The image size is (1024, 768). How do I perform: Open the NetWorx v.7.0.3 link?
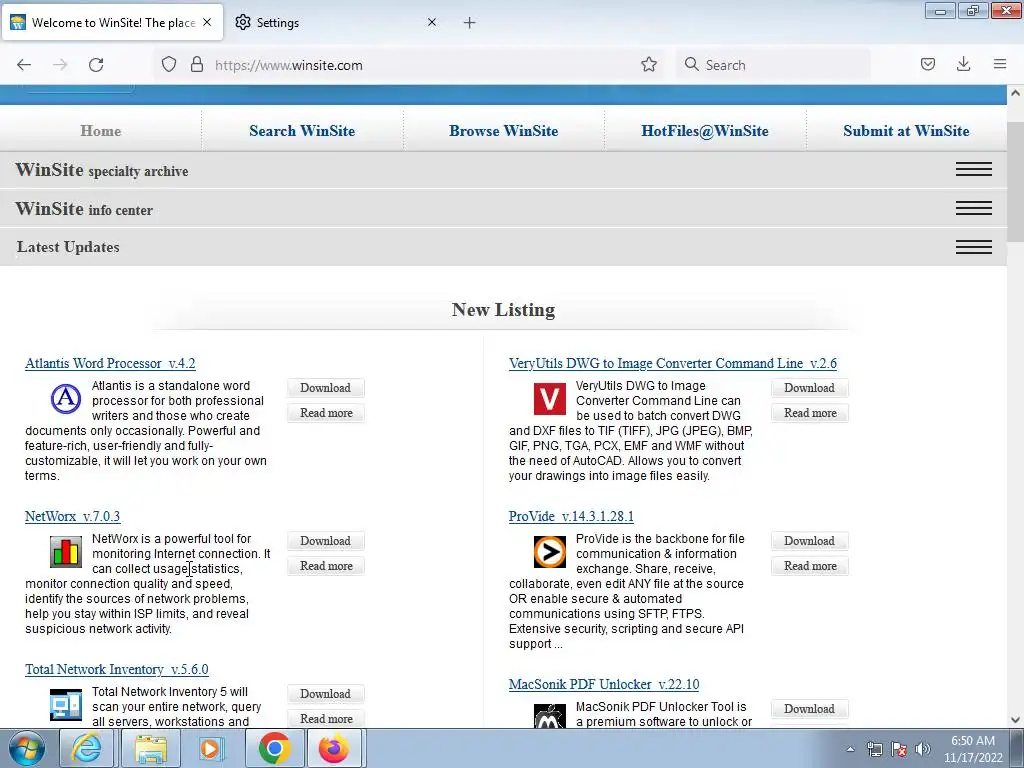(72, 516)
